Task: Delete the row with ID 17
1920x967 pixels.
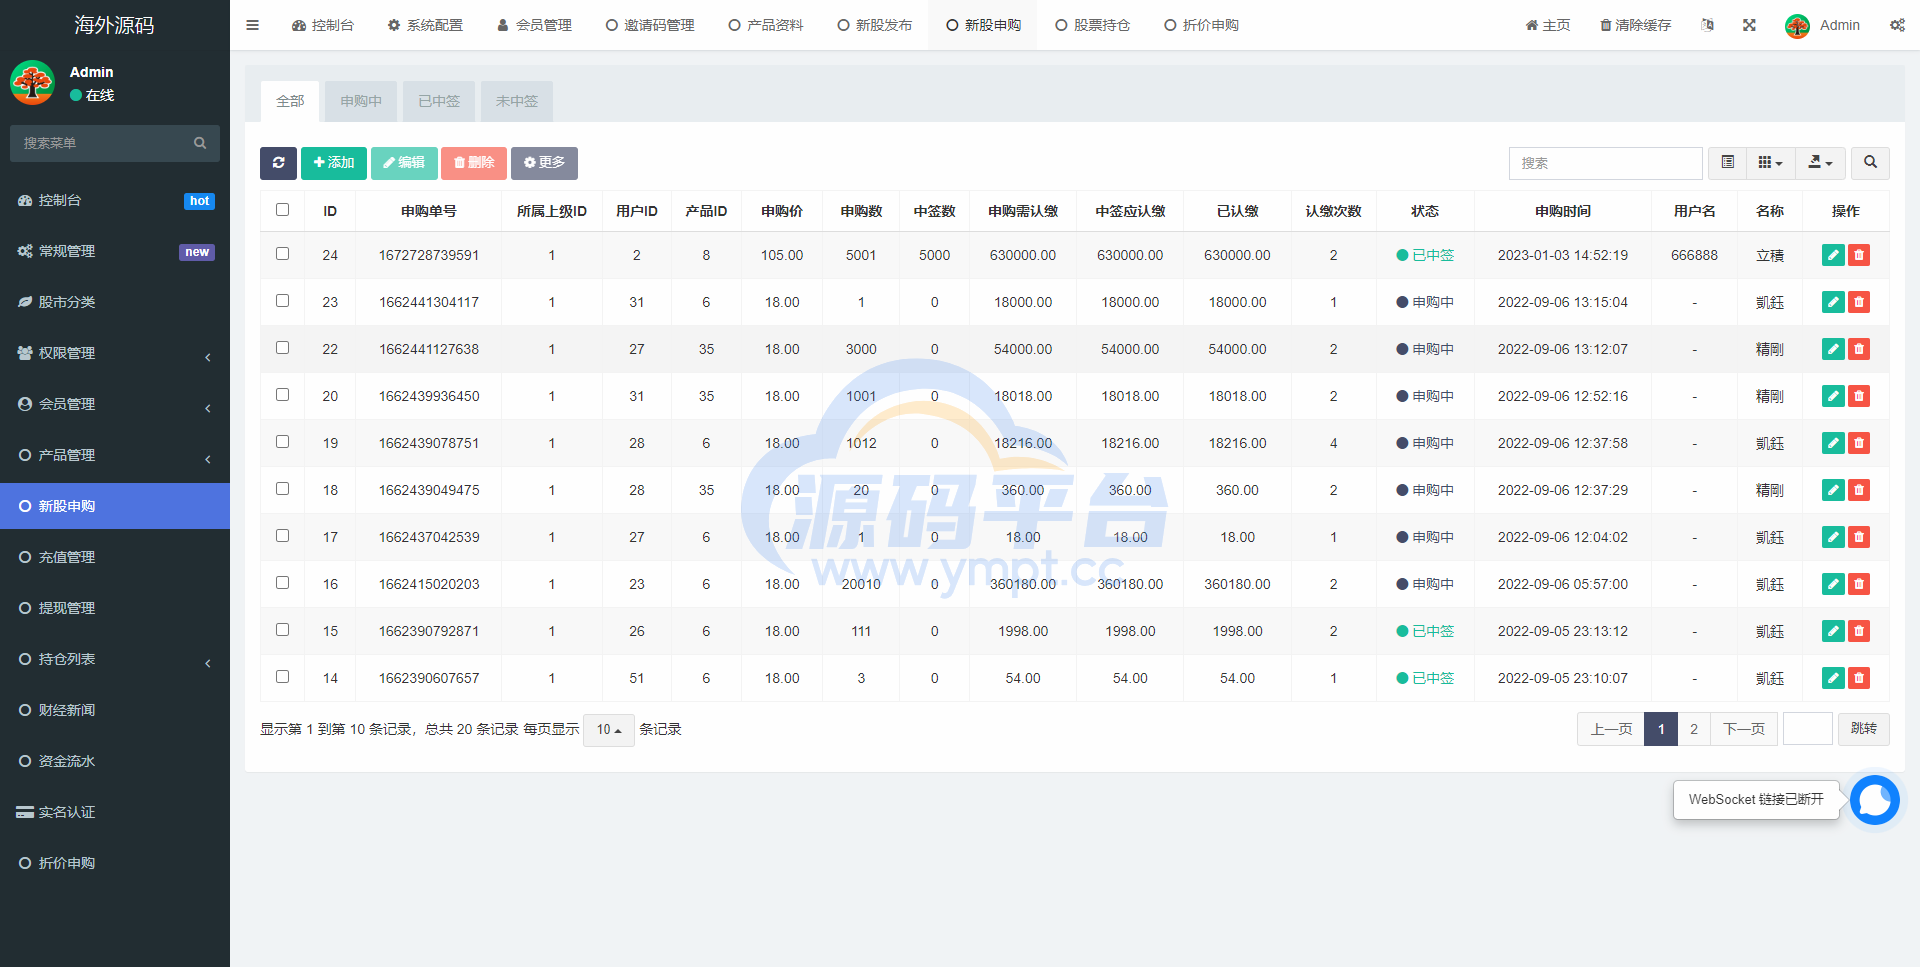Action: (x=1859, y=537)
